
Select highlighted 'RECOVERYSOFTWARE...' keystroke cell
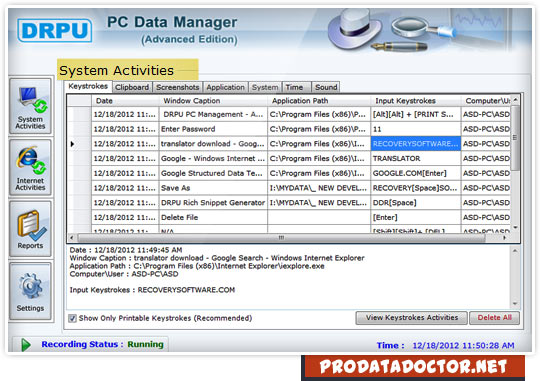tap(416, 144)
